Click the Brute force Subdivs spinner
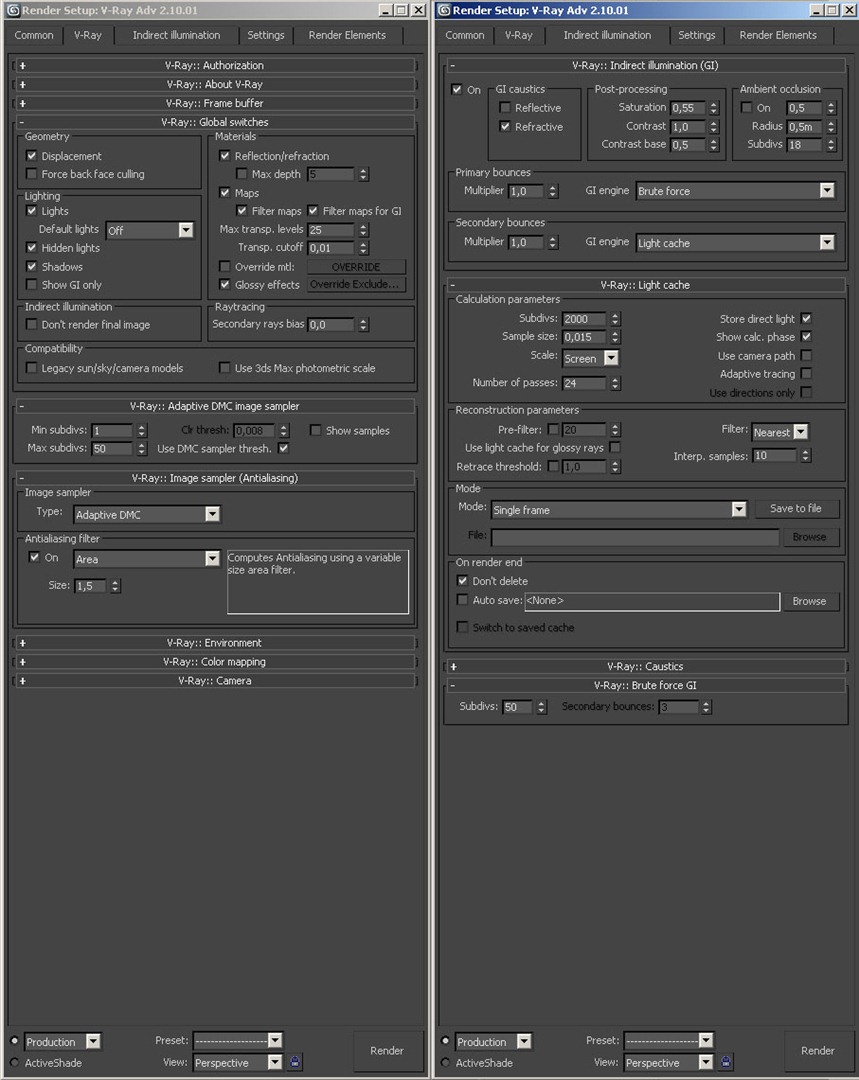 542,707
